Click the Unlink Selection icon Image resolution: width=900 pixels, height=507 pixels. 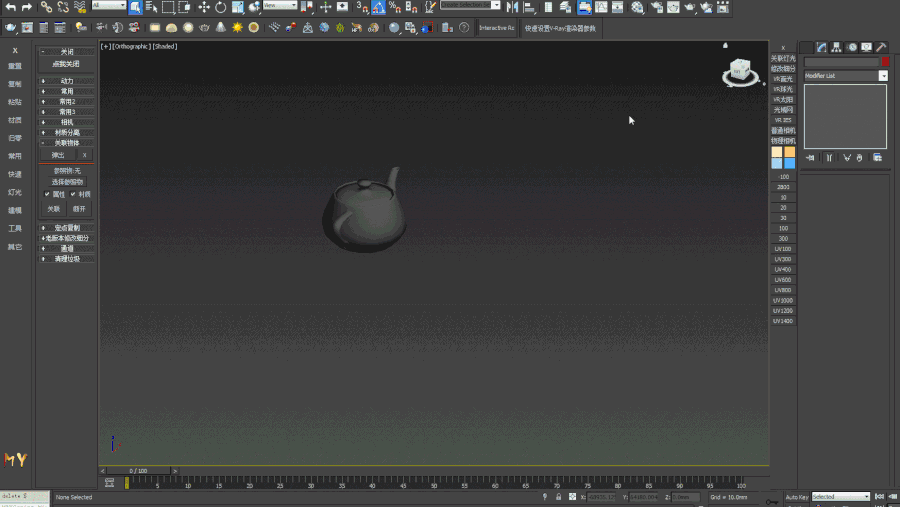point(63,7)
